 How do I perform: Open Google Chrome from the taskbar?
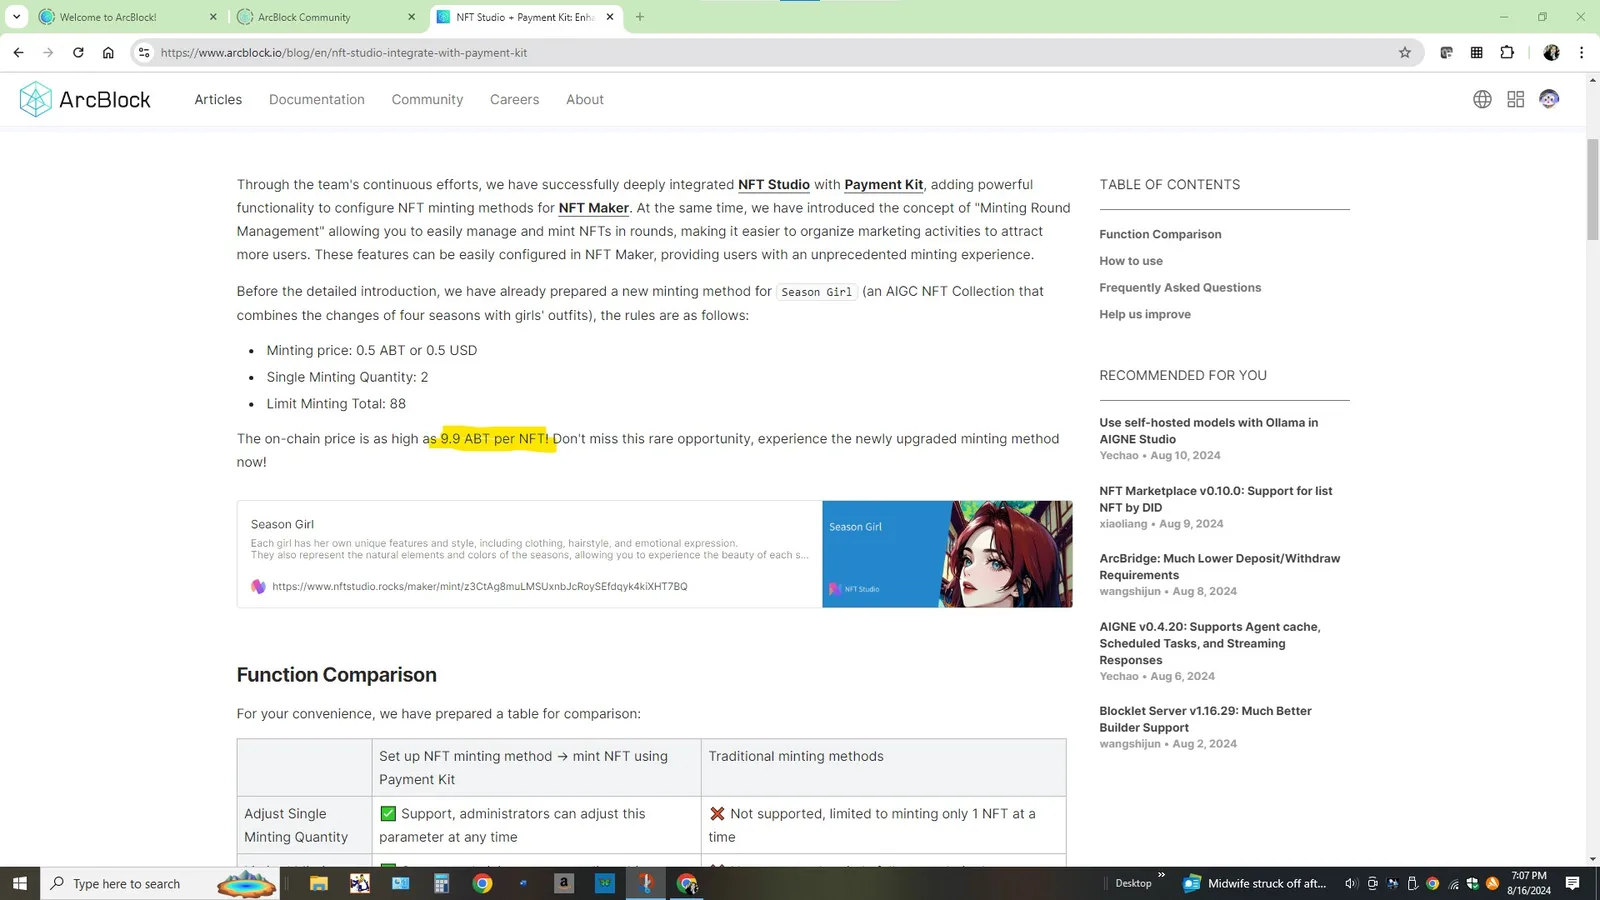click(482, 883)
